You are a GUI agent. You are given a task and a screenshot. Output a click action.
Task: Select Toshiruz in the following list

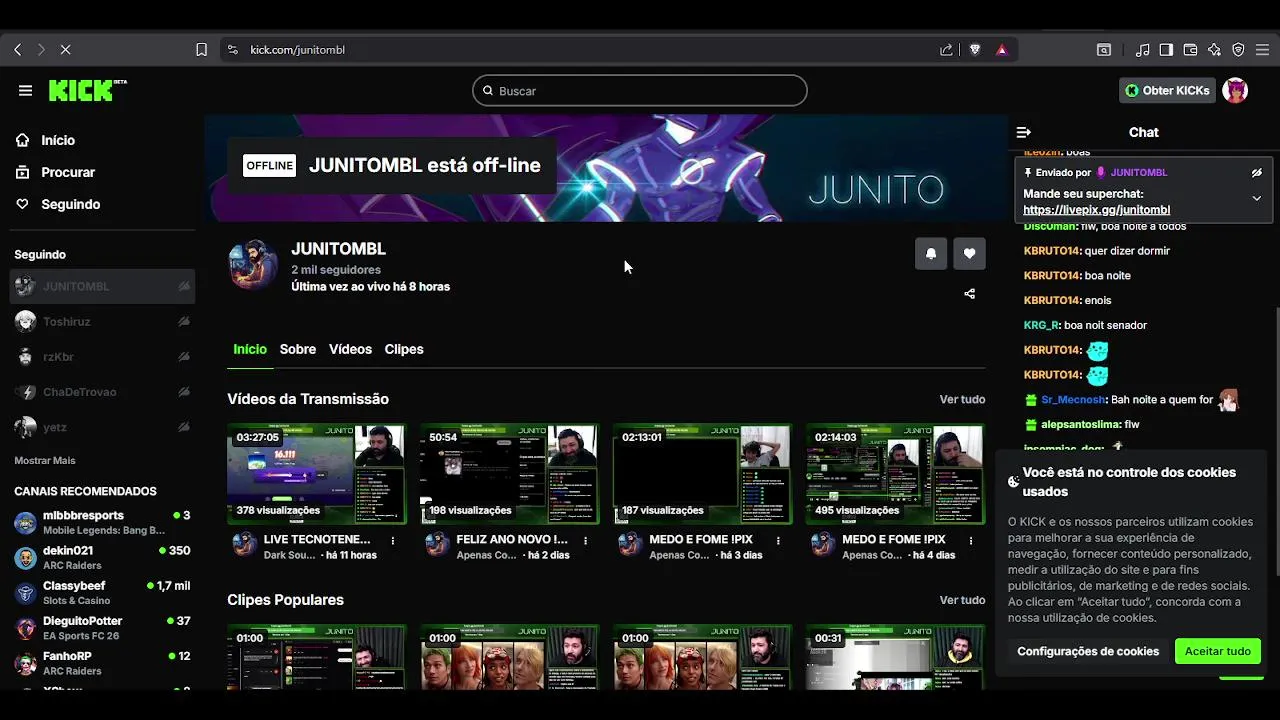coord(102,321)
